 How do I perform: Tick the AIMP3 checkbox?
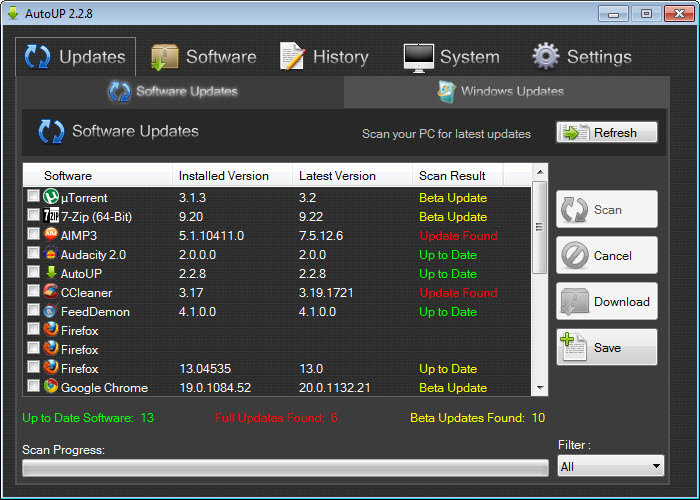click(x=33, y=233)
